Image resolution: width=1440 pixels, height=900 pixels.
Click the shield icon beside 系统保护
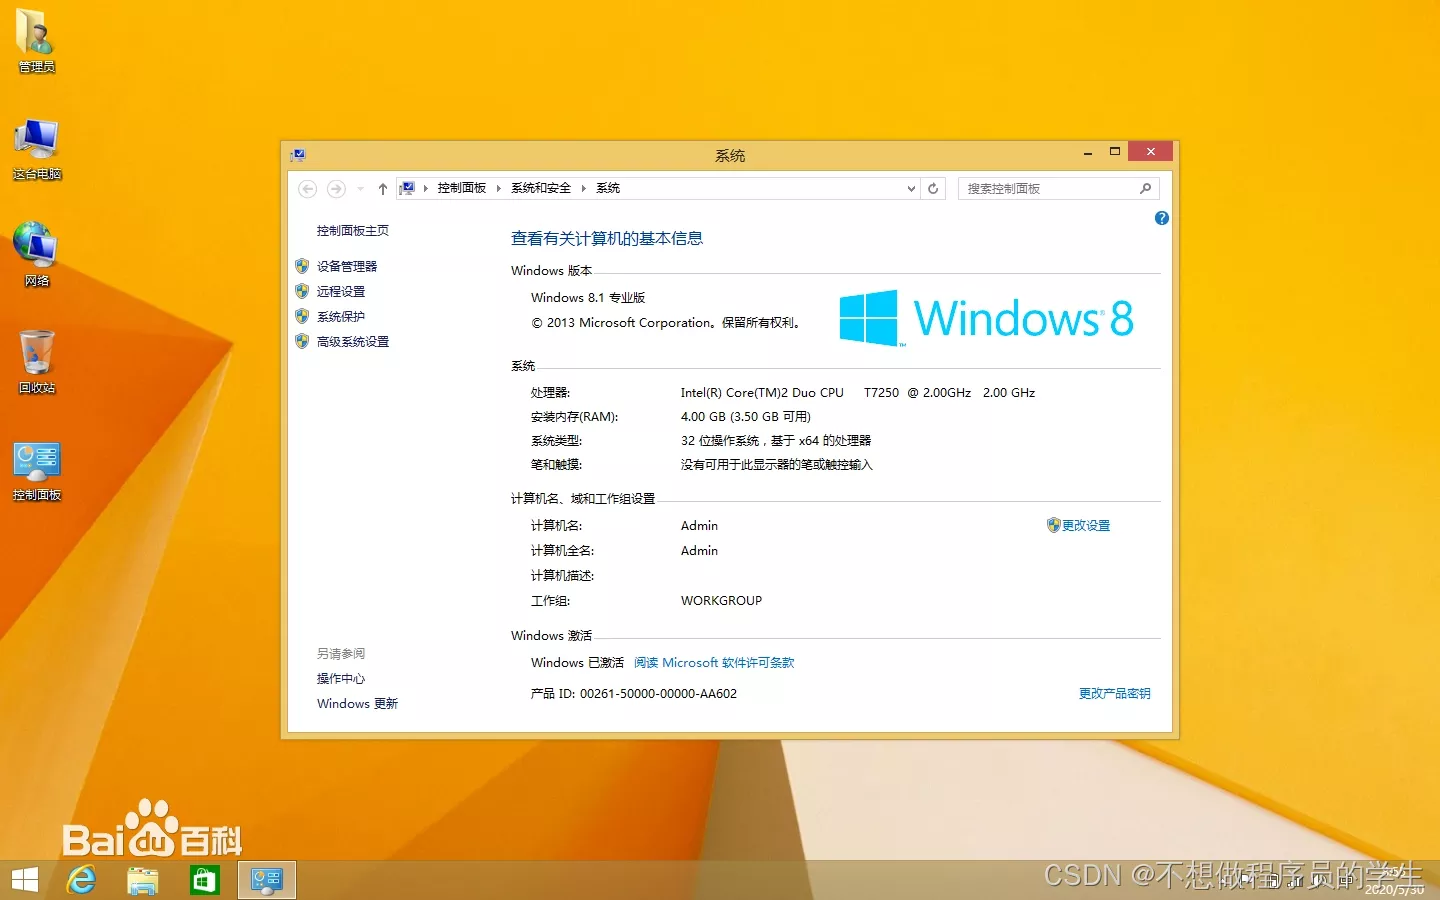pyautogui.click(x=302, y=316)
